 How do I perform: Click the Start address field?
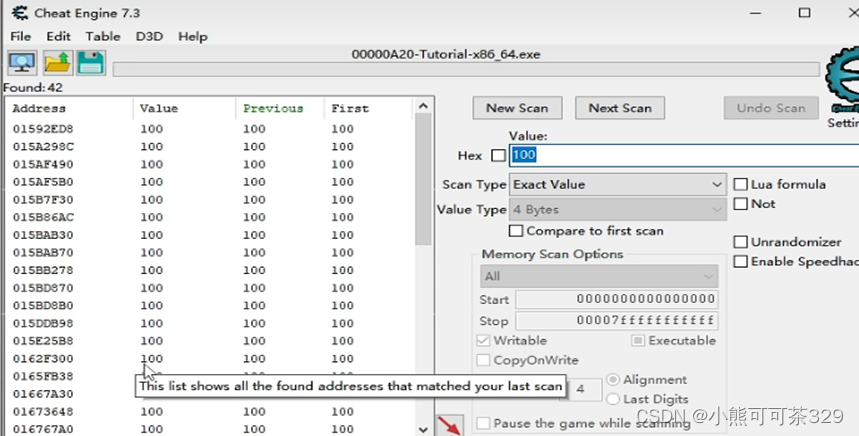(x=616, y=299)
